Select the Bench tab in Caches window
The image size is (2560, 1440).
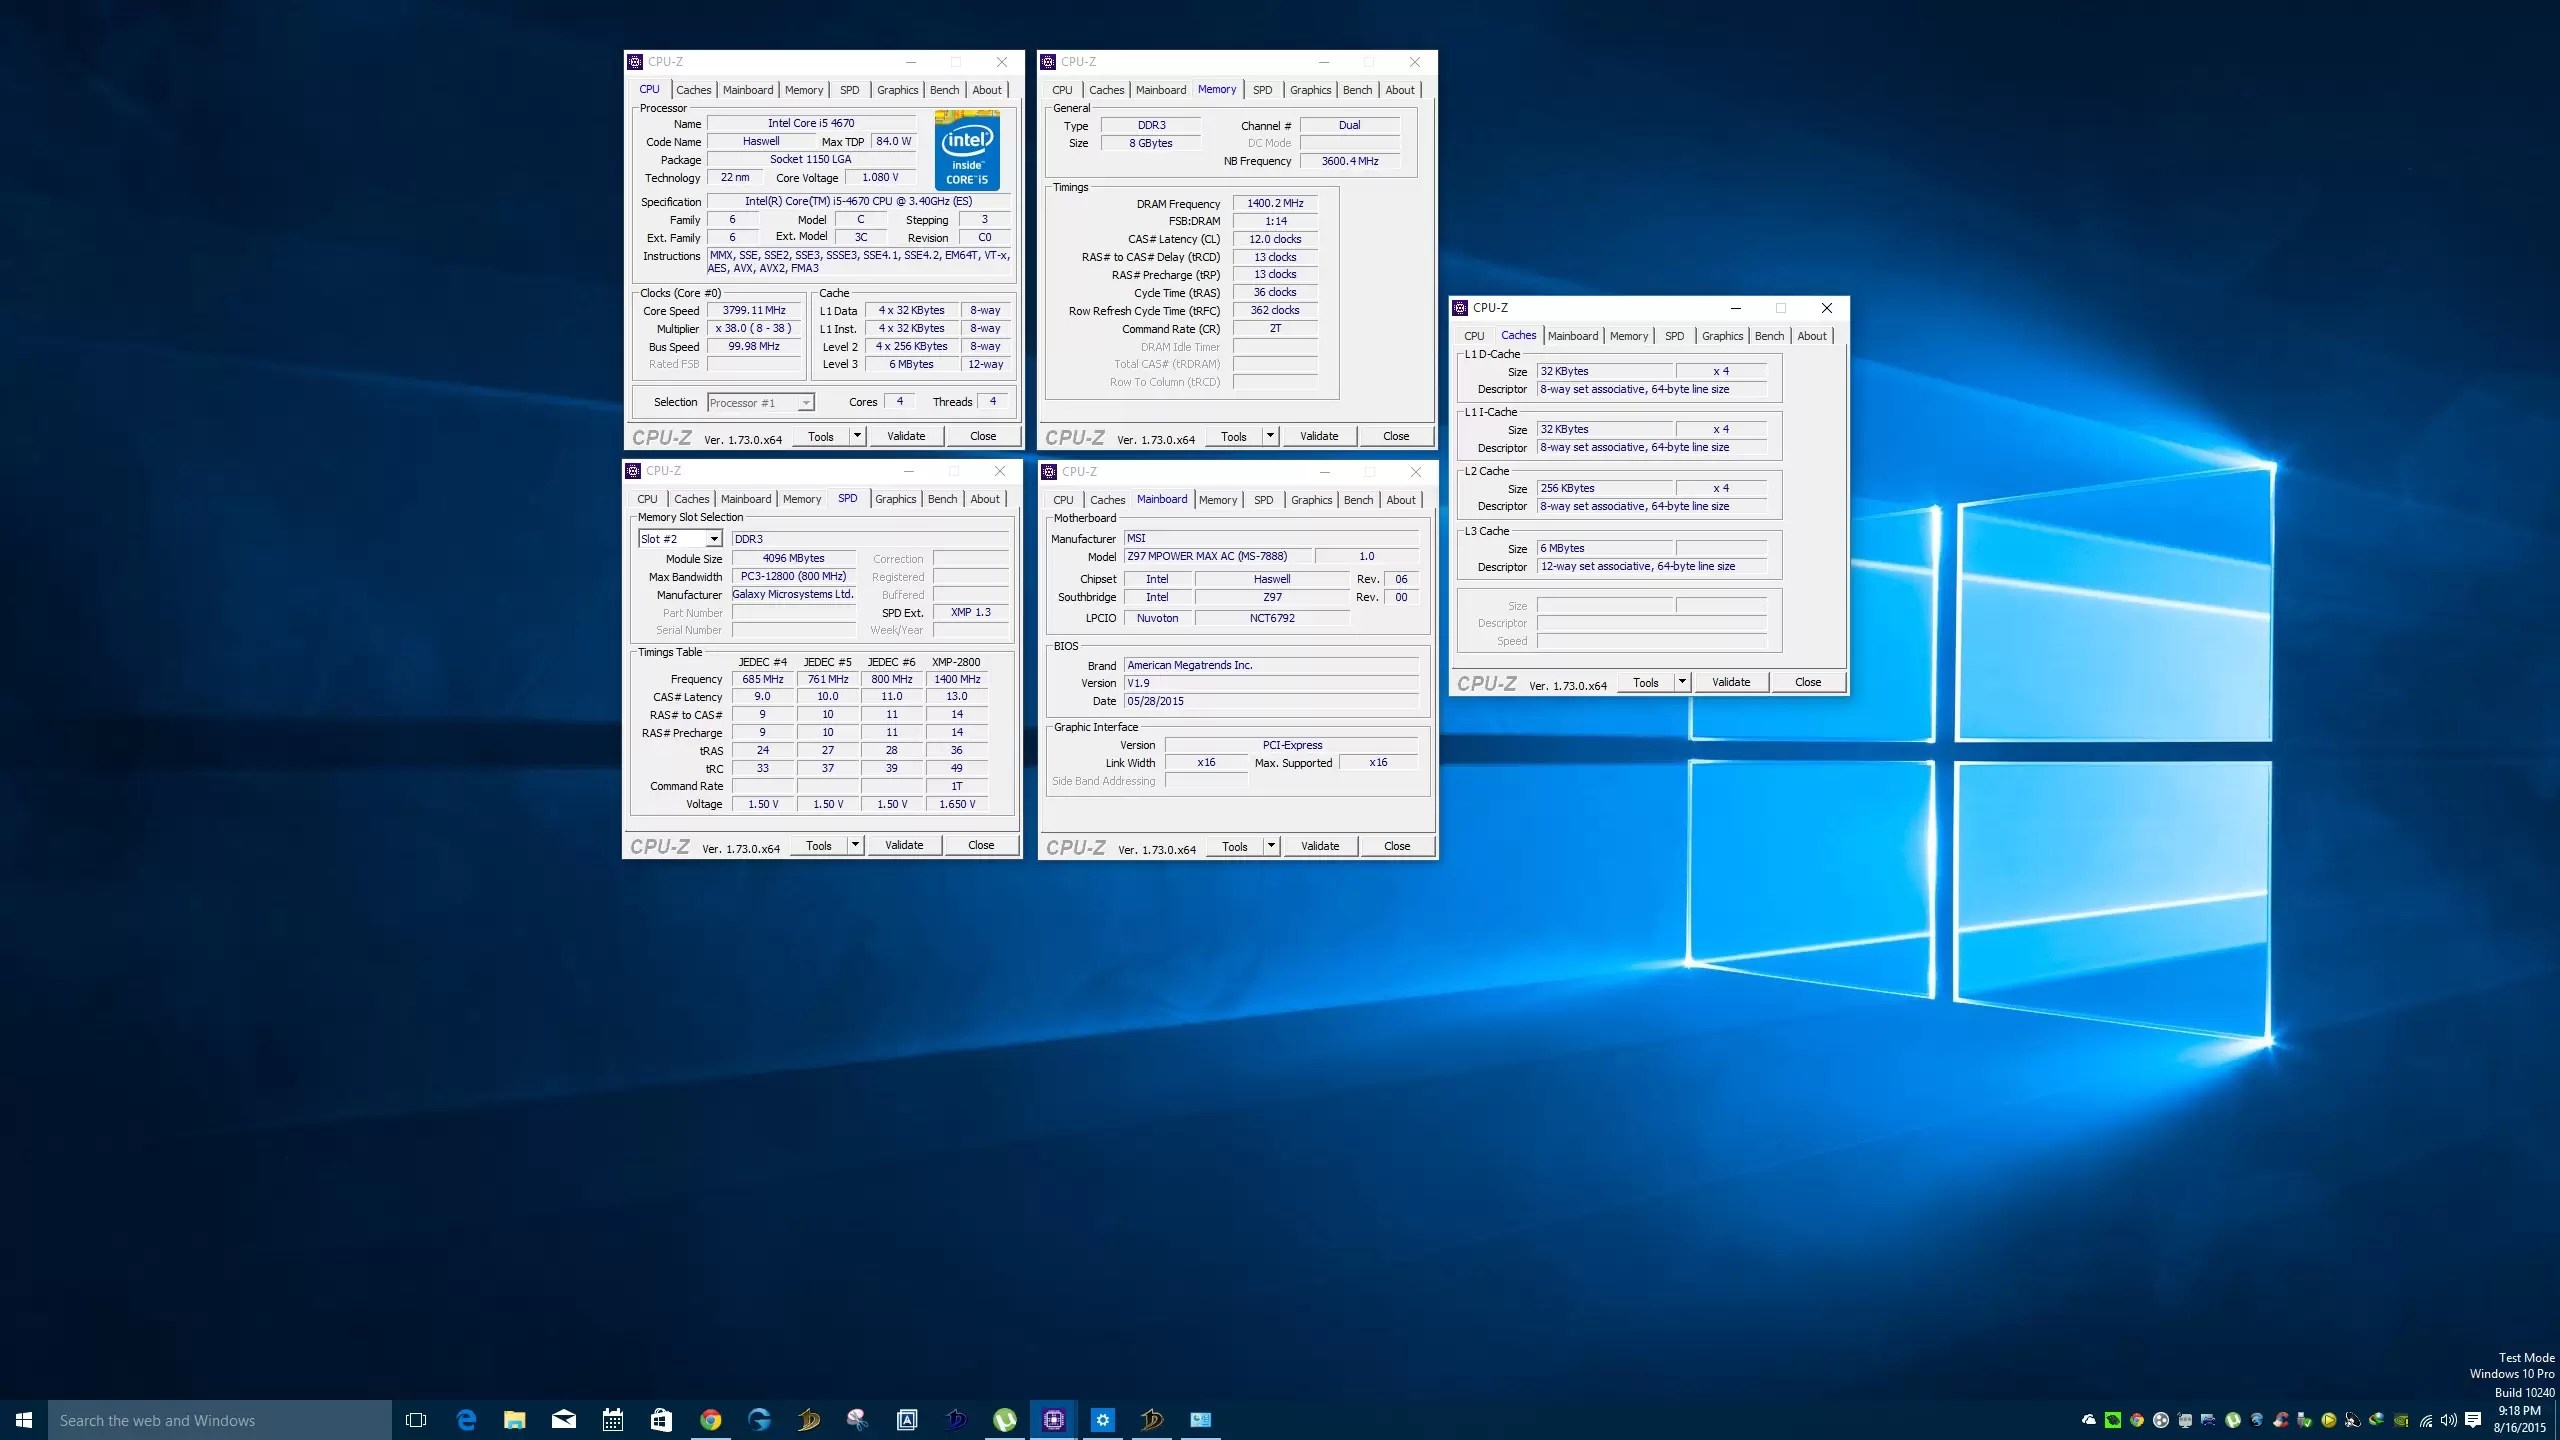click(1770, 336)
